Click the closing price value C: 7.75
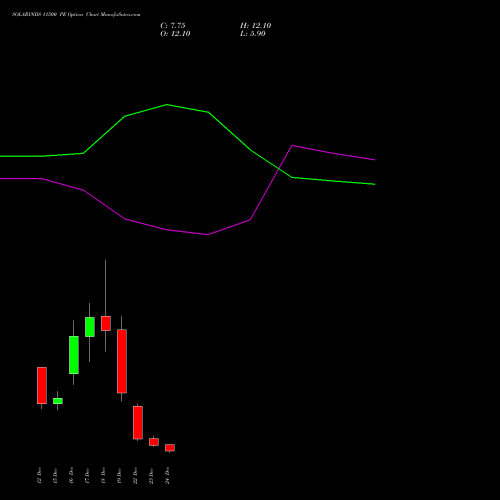The height and width of the screenshot is (500, 500). (x=173, y=26)
